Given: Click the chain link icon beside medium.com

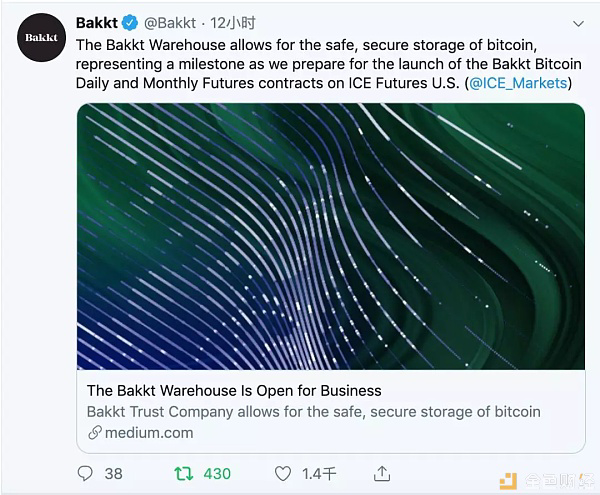Looking at the screenshot, I should tap(94, 433).
